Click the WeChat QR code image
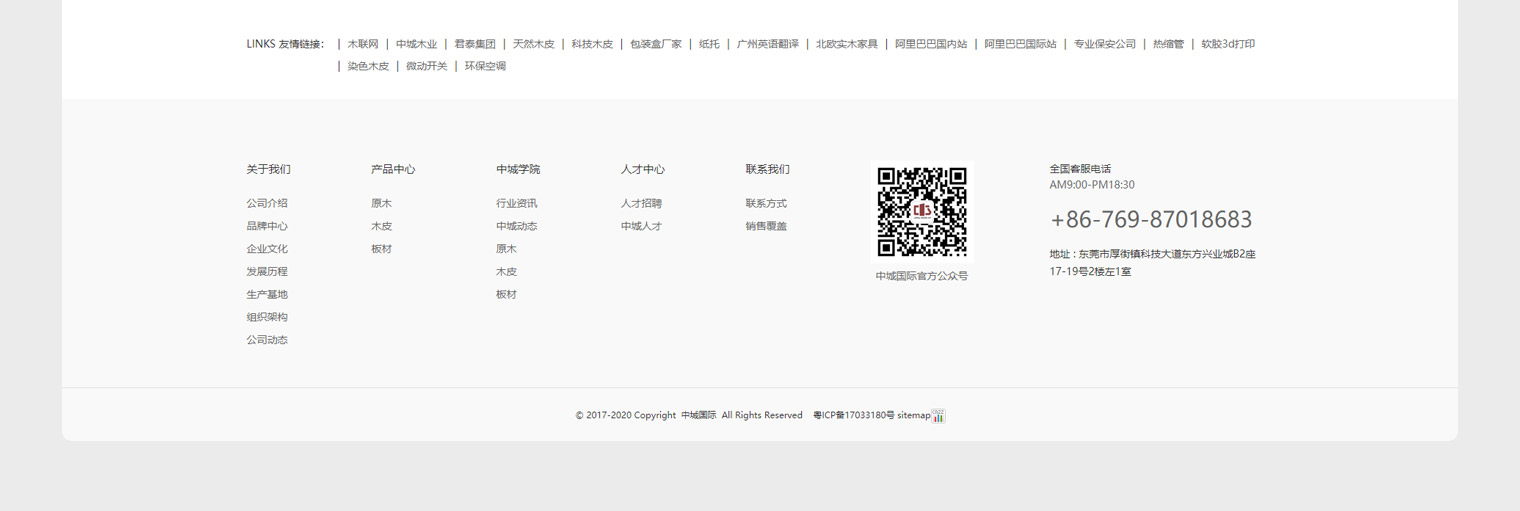Screen dimensions: 1520x511 (x=921, y=211)
